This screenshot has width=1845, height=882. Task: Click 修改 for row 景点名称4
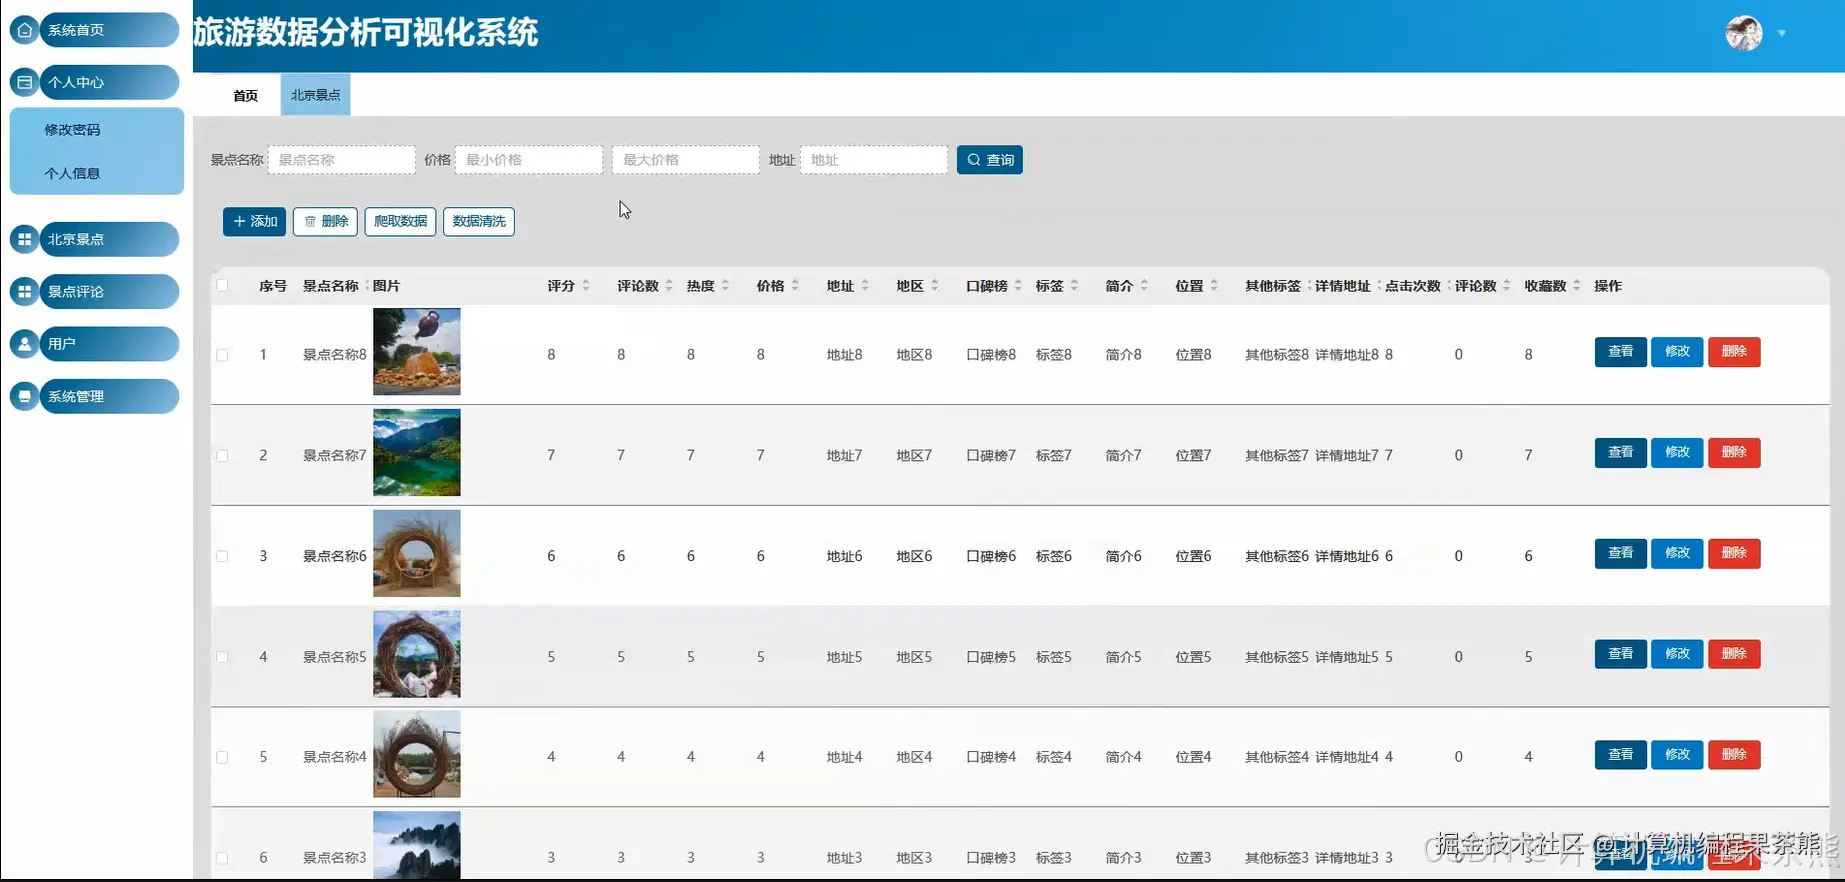(1677, 754)
